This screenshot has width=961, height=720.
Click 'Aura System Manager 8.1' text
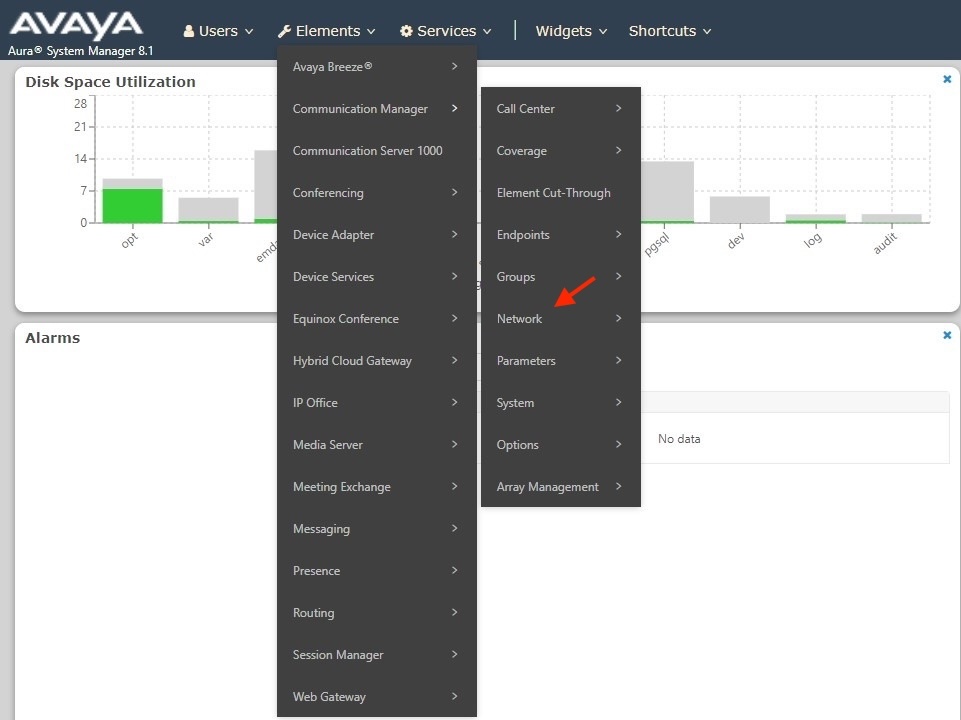(80, 51)
